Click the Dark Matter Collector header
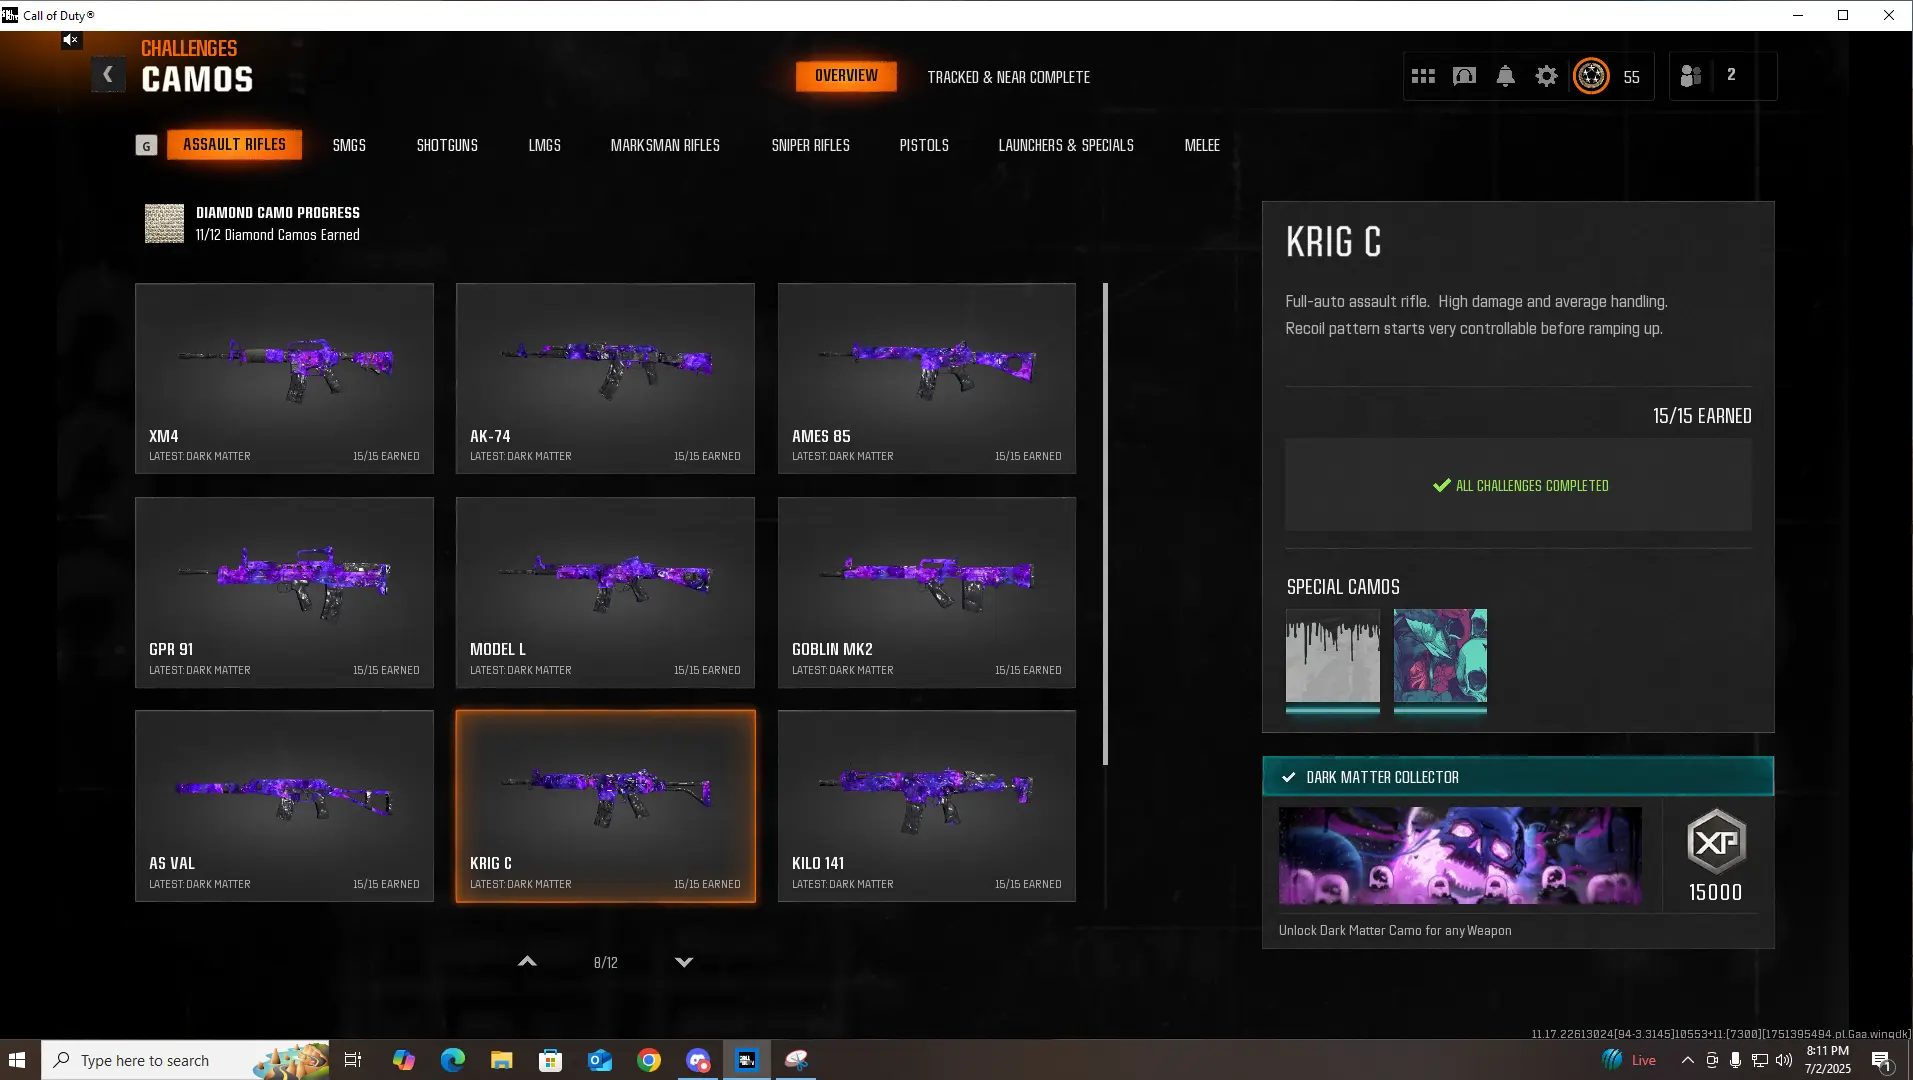This screenshot has height=1080, width=1913. point(1518,777)
